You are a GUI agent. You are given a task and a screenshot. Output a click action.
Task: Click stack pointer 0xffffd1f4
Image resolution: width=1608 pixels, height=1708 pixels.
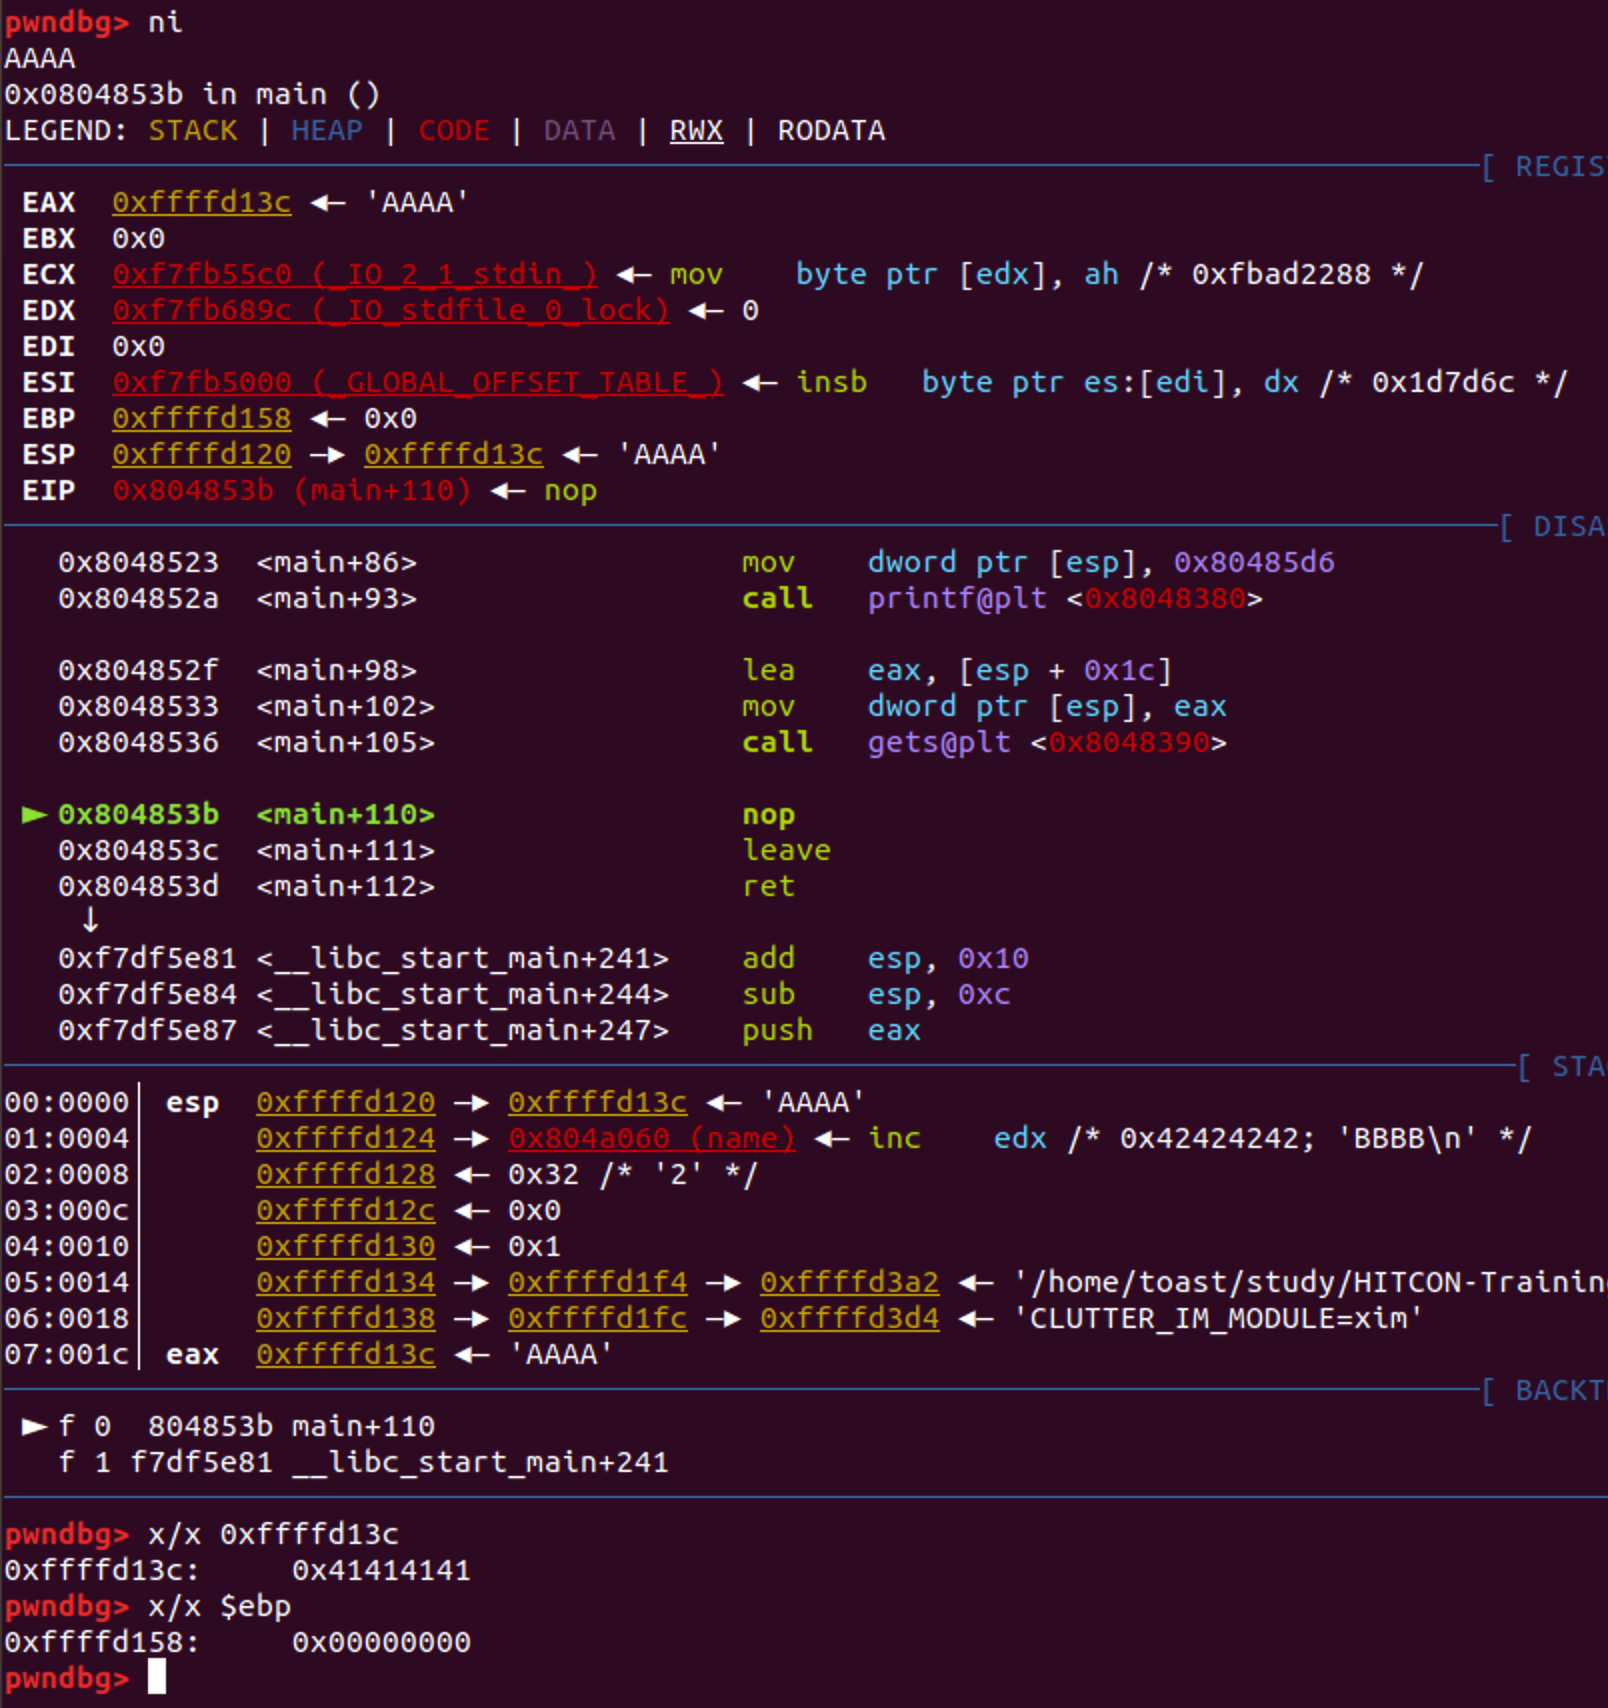pyautogui.click(x=597, y=1282)
